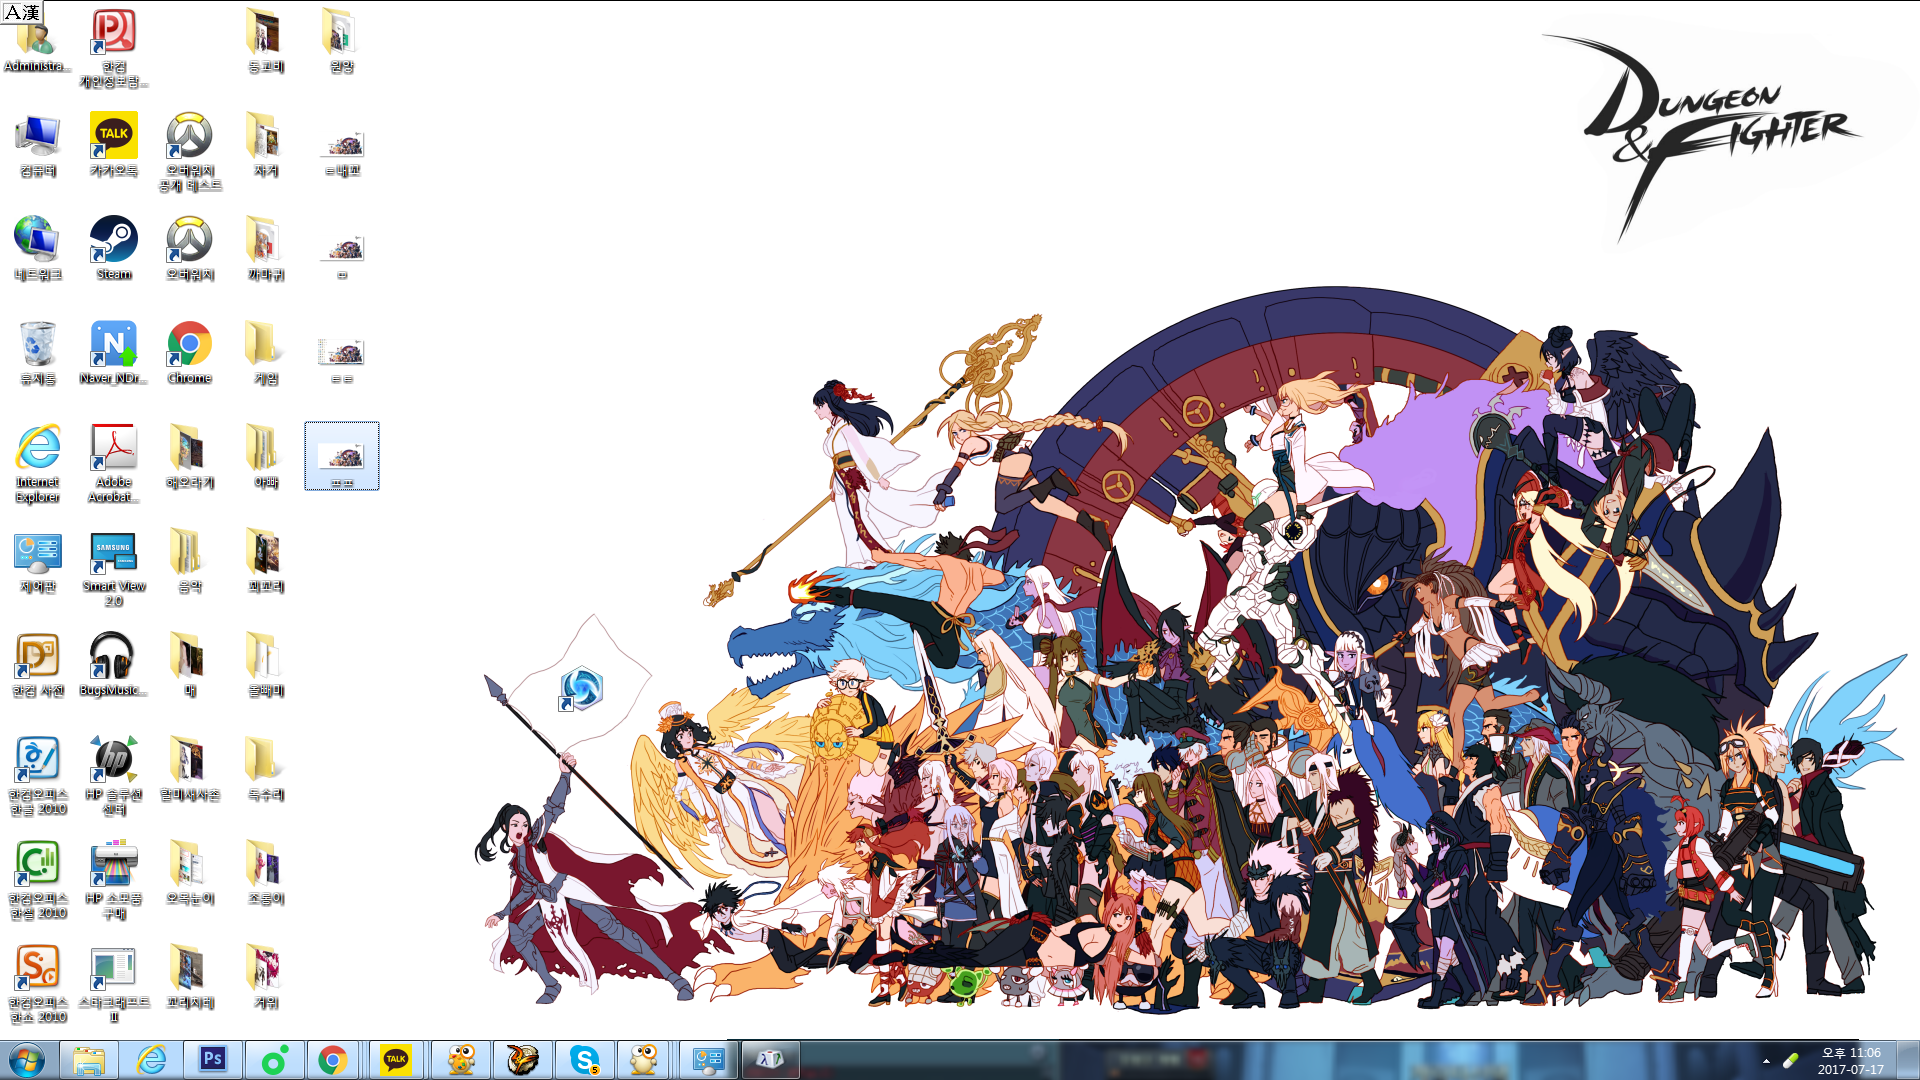1920x1080 pixels.
Task: Select the Samsung Smart View 2.0 icon
Action: pyautogui.click(x=113, y=553)
